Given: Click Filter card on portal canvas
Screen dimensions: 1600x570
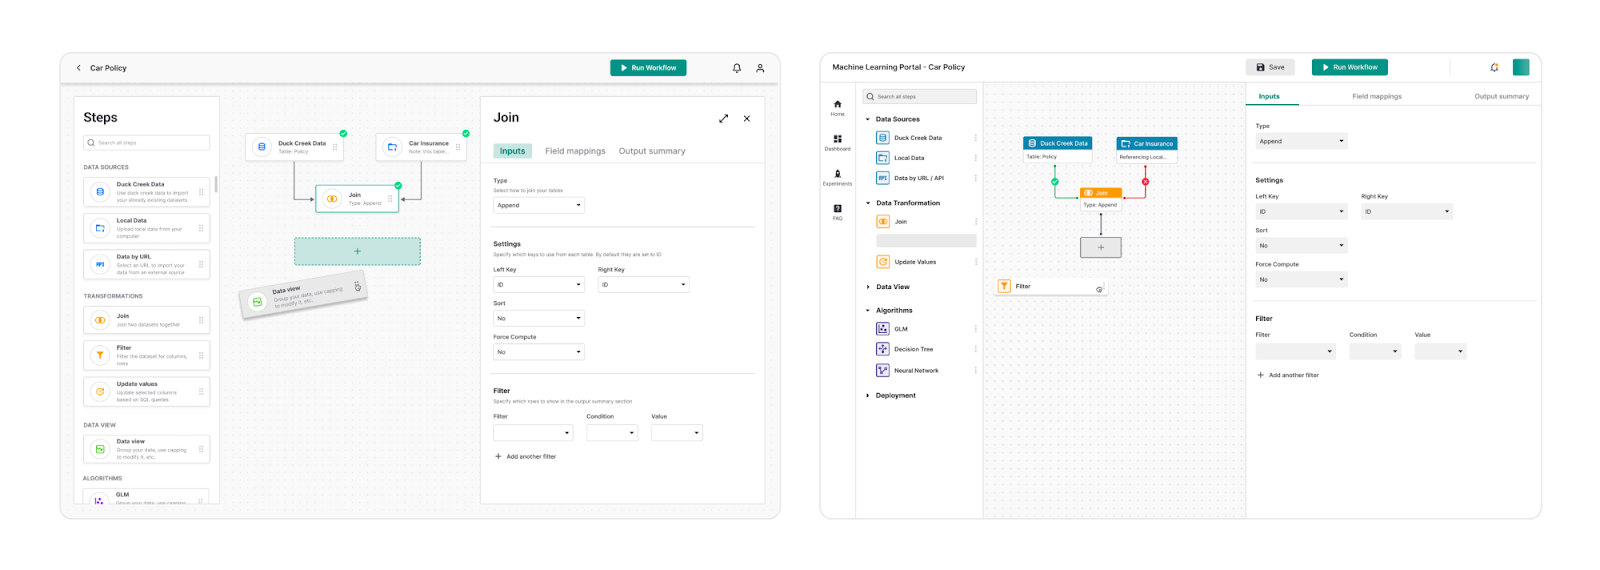Looking at the screenshot, I should (1051, 286).
